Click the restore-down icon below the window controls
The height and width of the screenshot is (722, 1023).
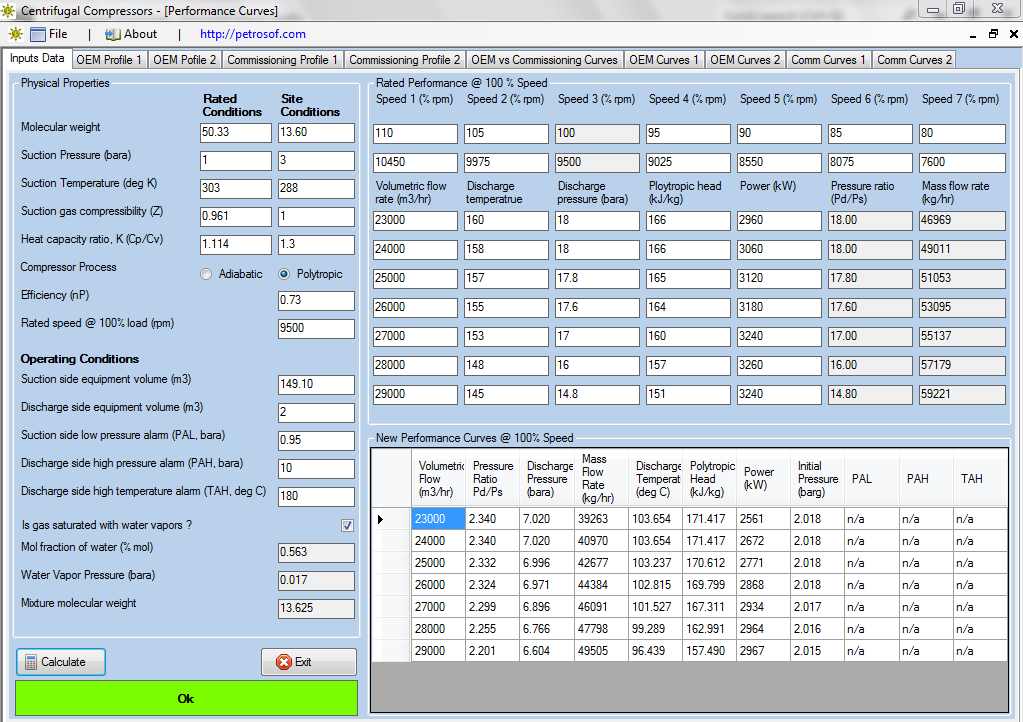click(x=992, y=33)
